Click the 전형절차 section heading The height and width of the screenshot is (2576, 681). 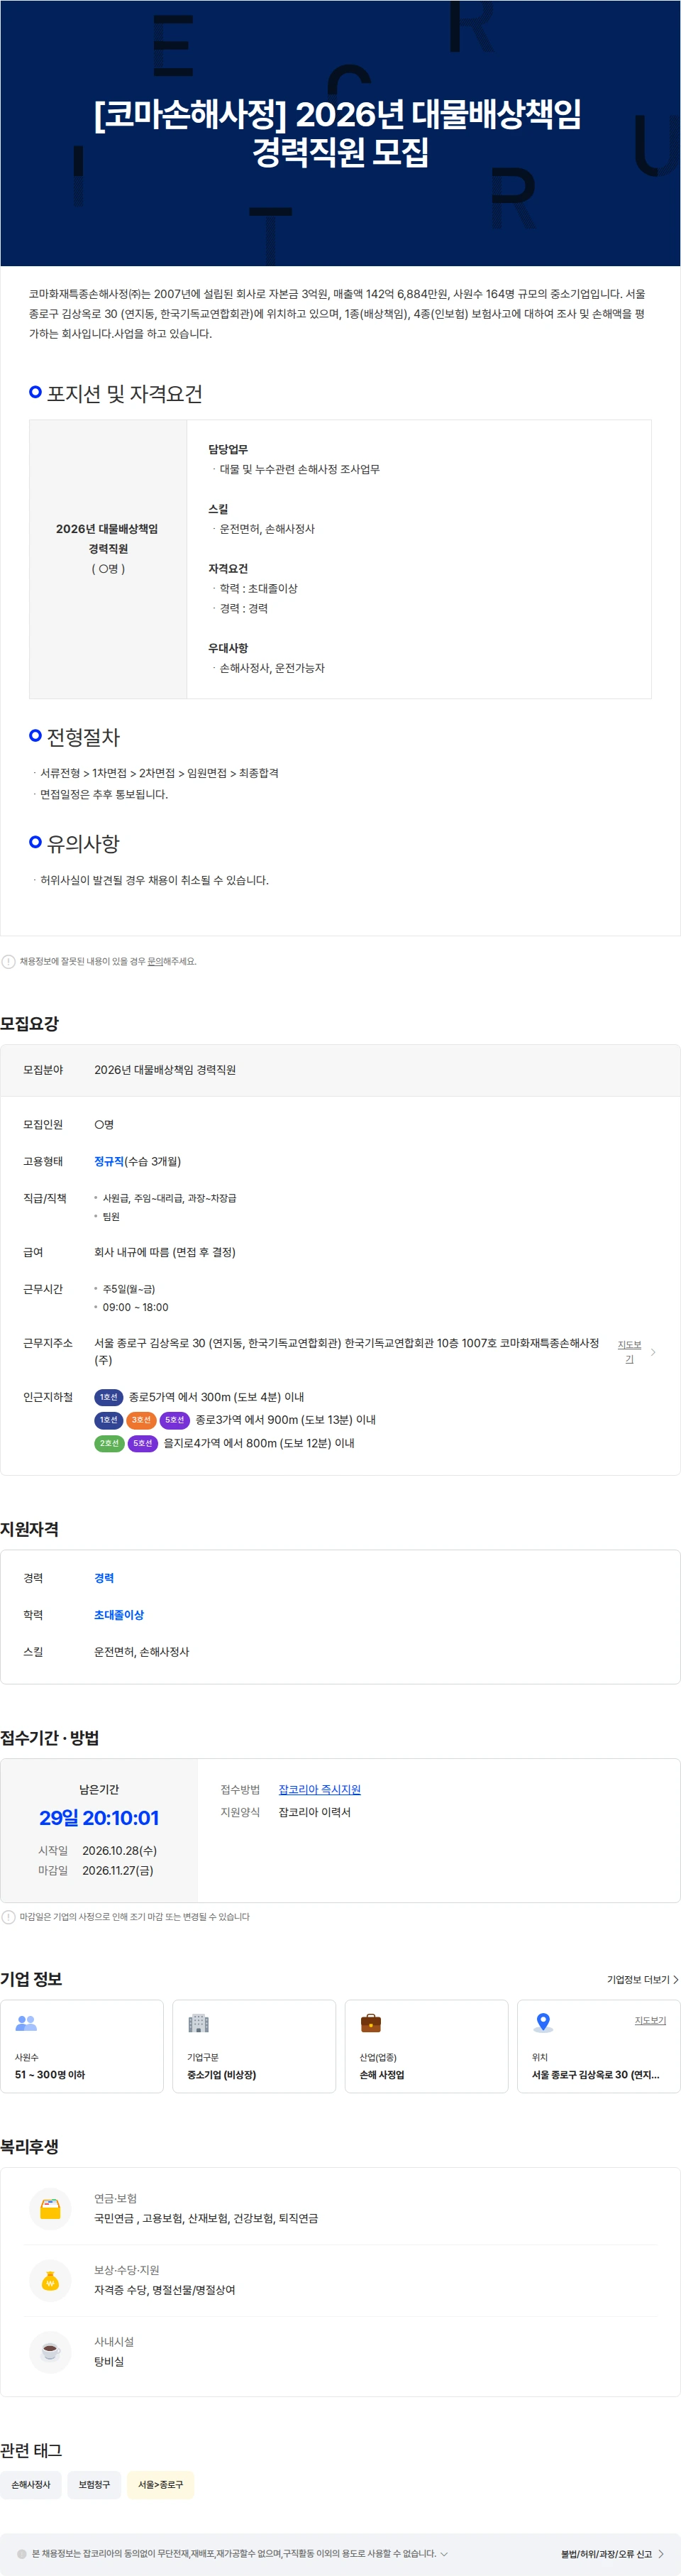(83, 738)
